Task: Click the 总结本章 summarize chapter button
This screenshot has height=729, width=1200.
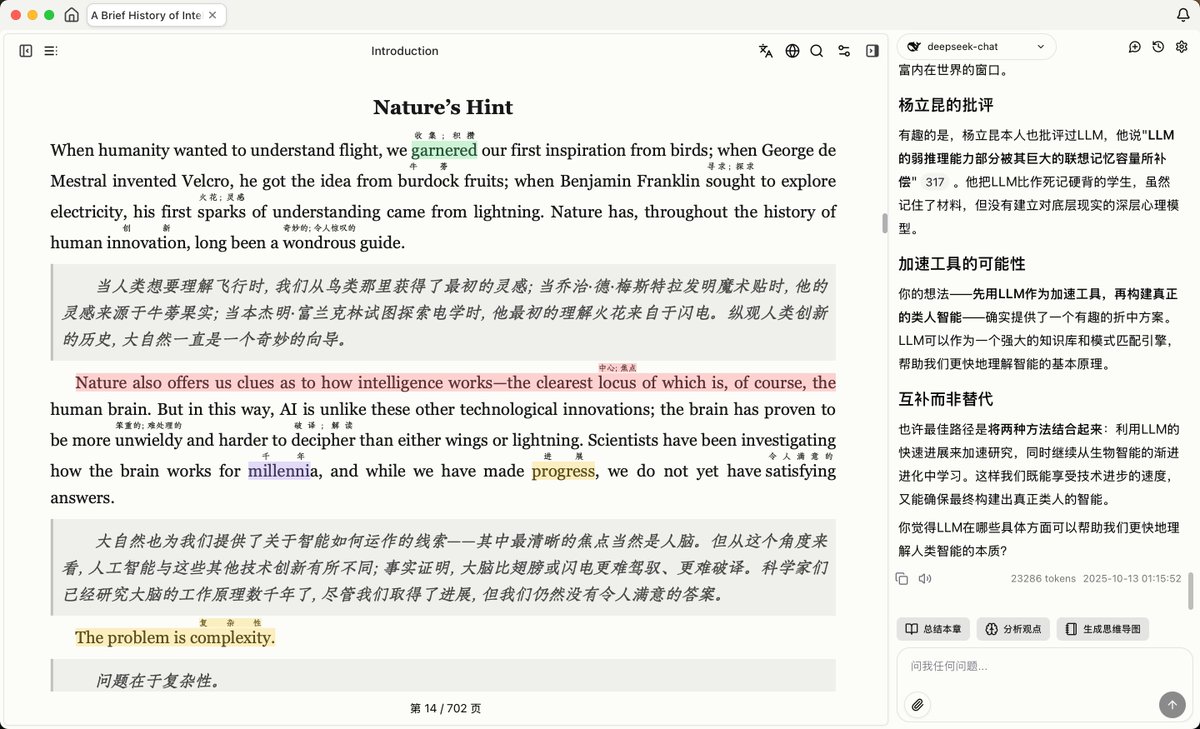Action: pos(932,629)
